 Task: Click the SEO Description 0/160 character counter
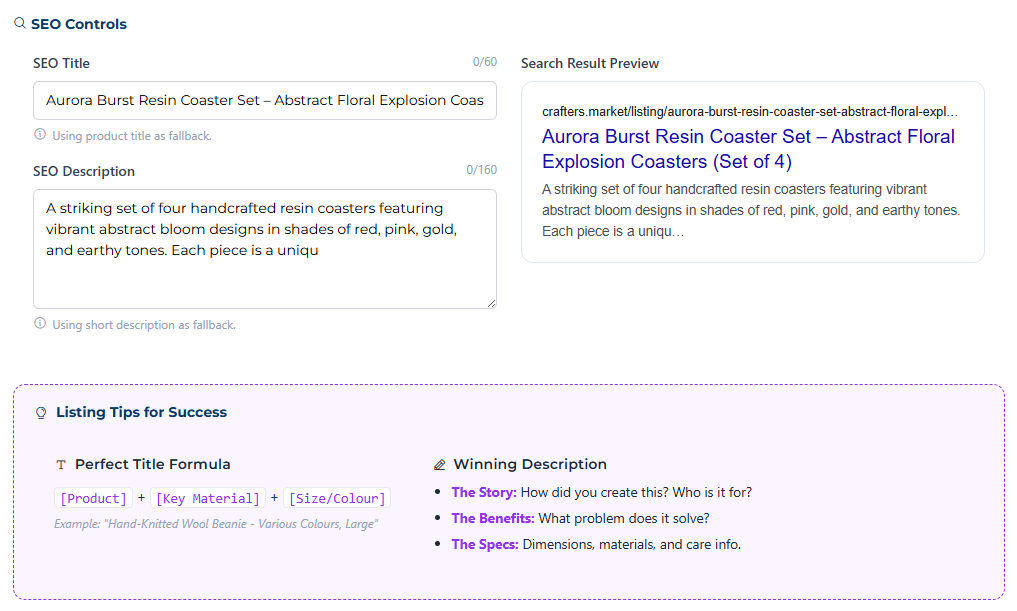481,170
